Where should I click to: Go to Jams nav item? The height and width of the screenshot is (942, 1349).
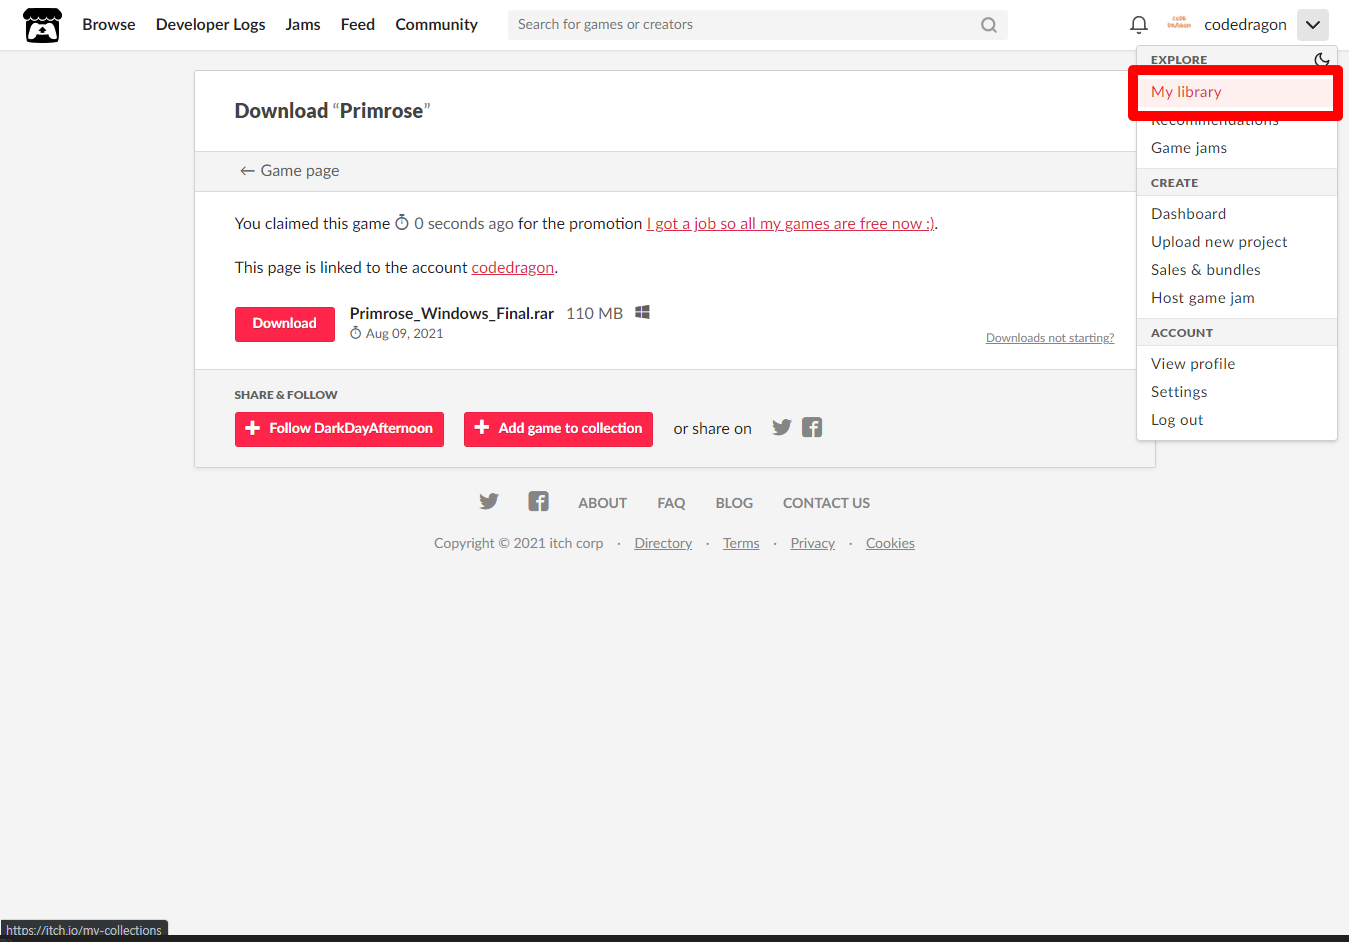303,25
